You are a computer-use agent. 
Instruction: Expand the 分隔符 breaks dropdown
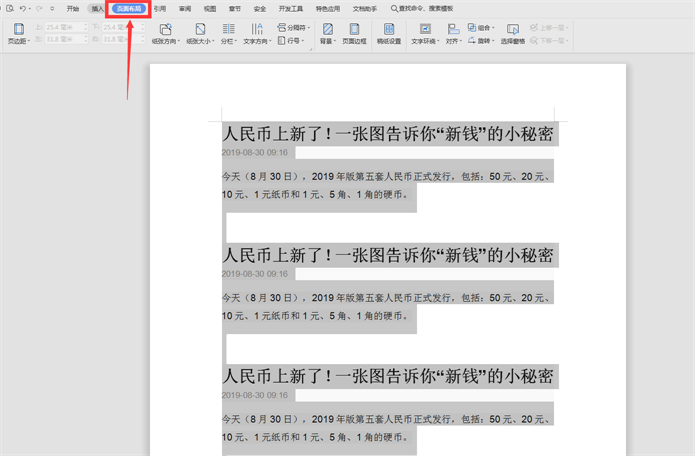(292, 28)
